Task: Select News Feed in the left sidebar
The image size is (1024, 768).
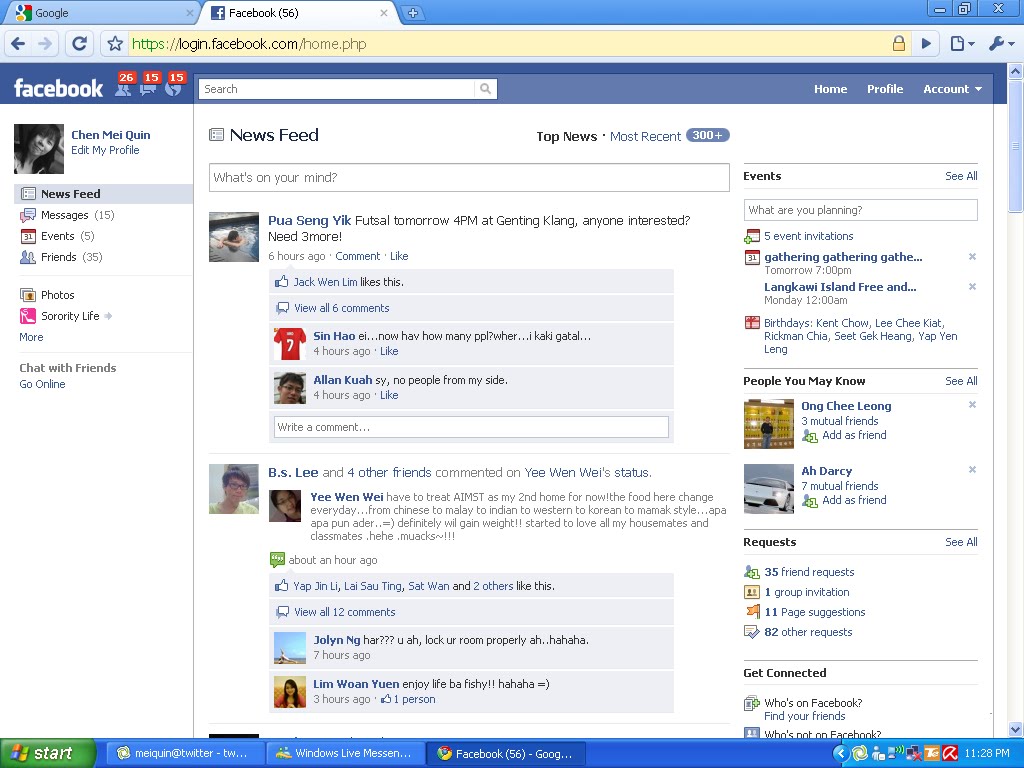Action: click(103, 194)
